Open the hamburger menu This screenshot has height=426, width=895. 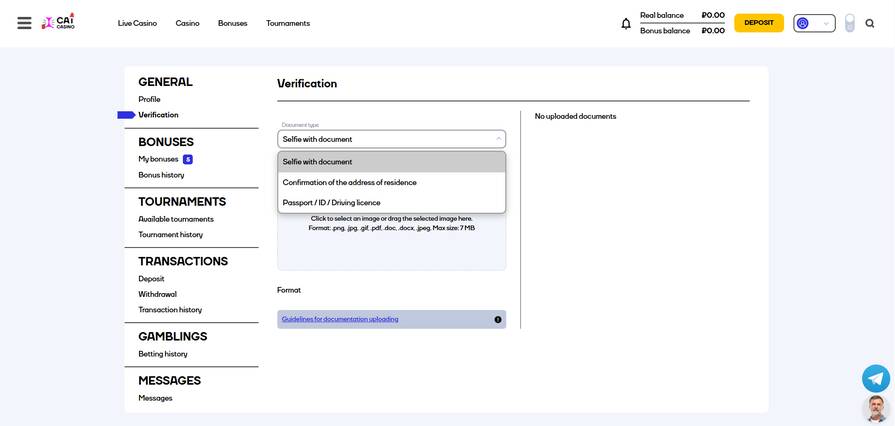click(x=24, y=23)
